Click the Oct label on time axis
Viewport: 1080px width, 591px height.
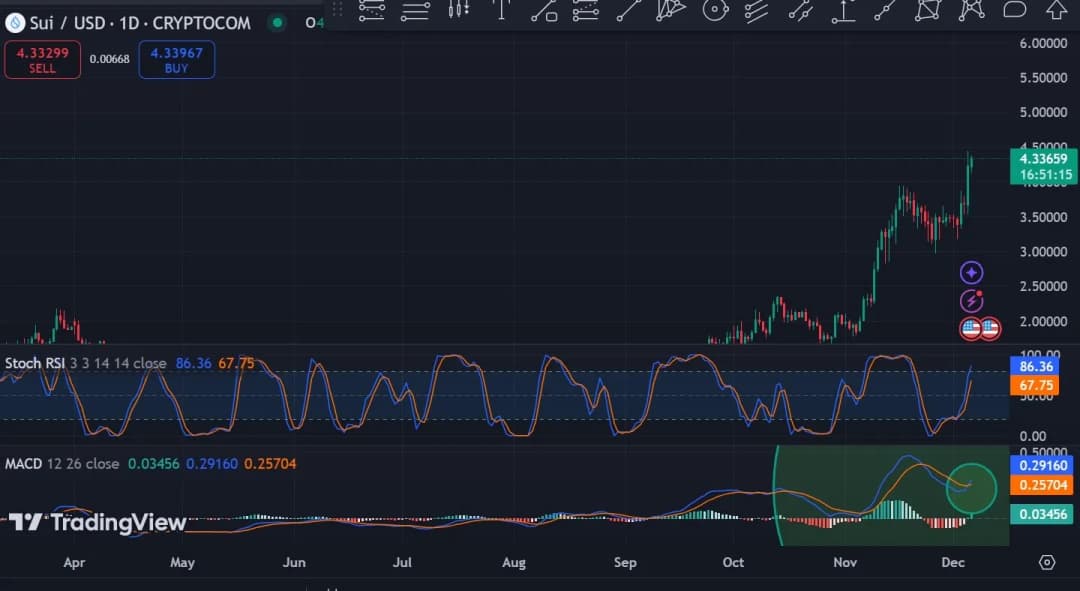coord(733,562)
